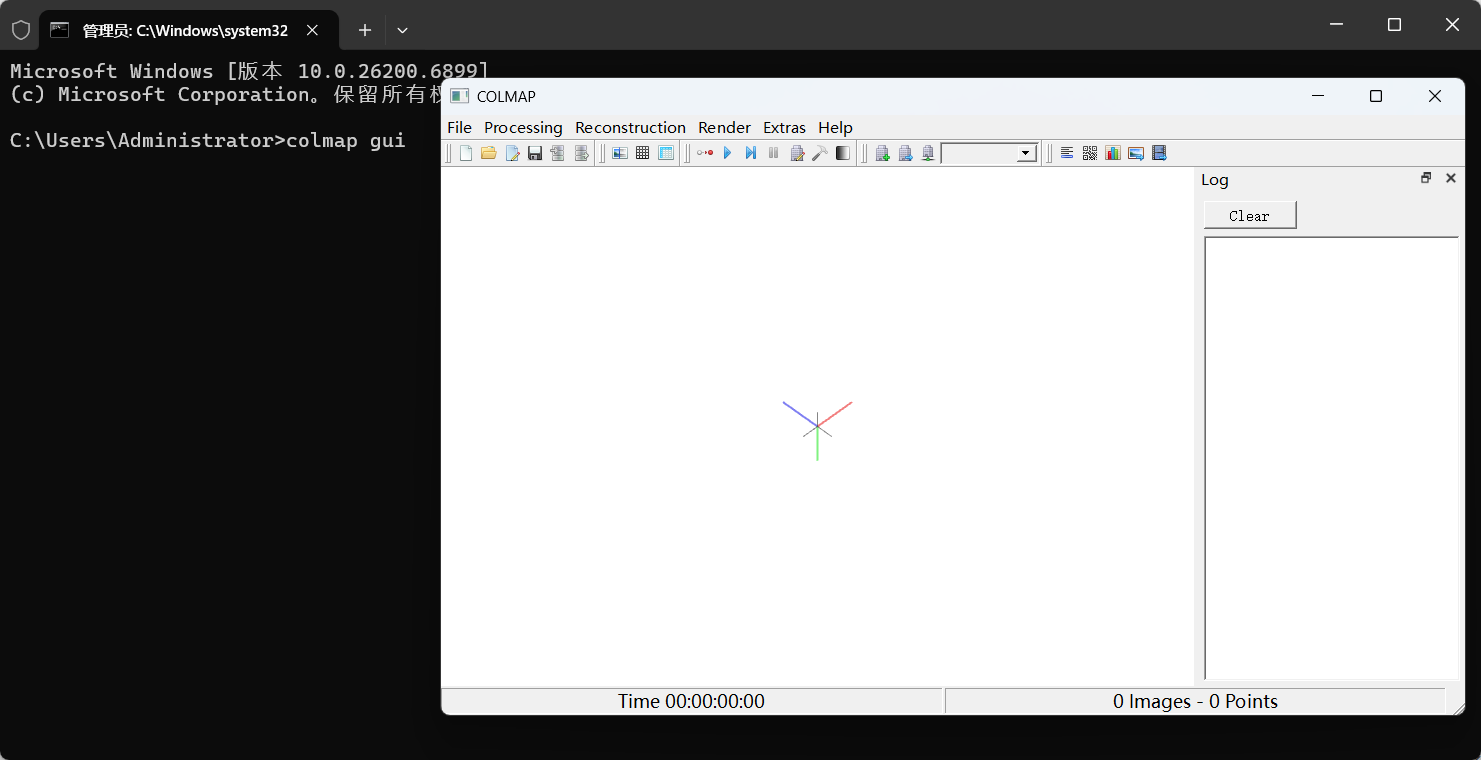Step reconstruction forward one image
1481x760 pixels.
click(x=750, y=152)
